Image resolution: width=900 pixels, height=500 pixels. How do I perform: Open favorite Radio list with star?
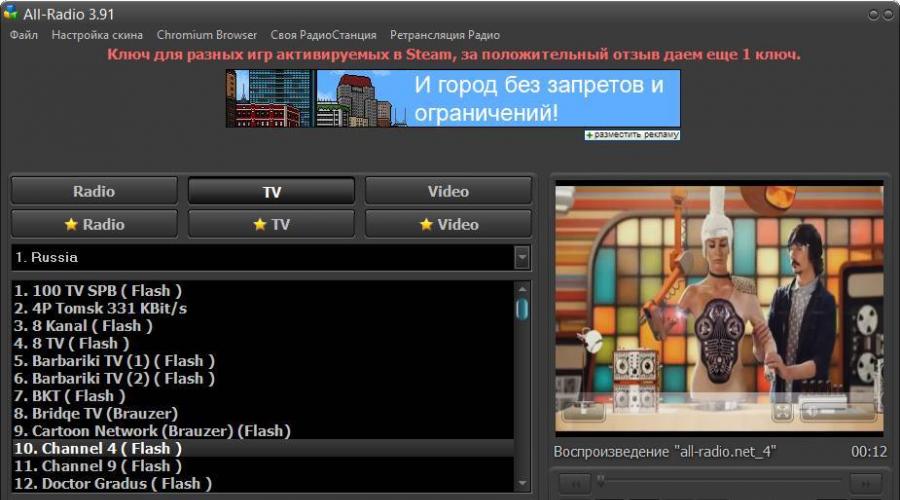94,224
